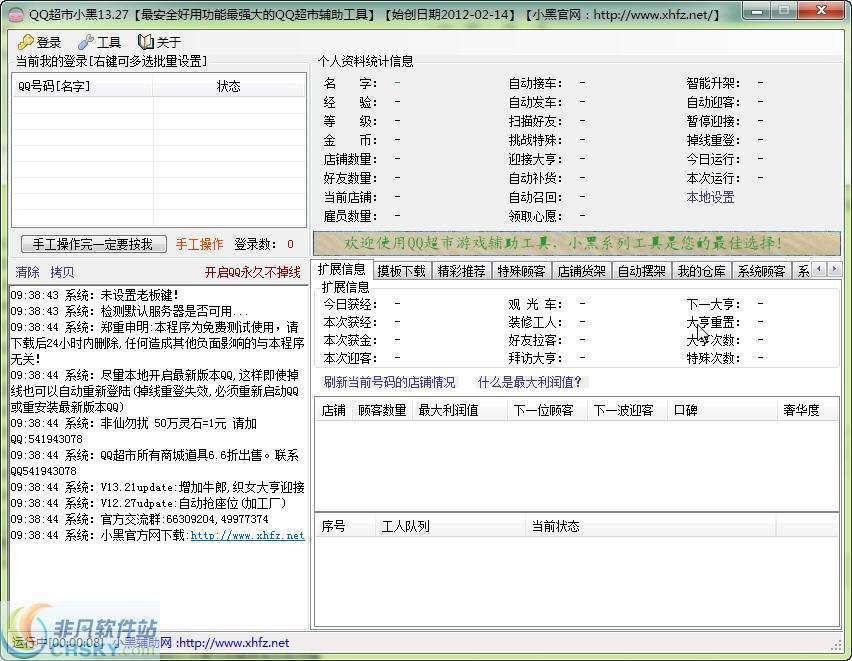Click the 状态 column header
The image size is (852, 661).
pos(229,86)
